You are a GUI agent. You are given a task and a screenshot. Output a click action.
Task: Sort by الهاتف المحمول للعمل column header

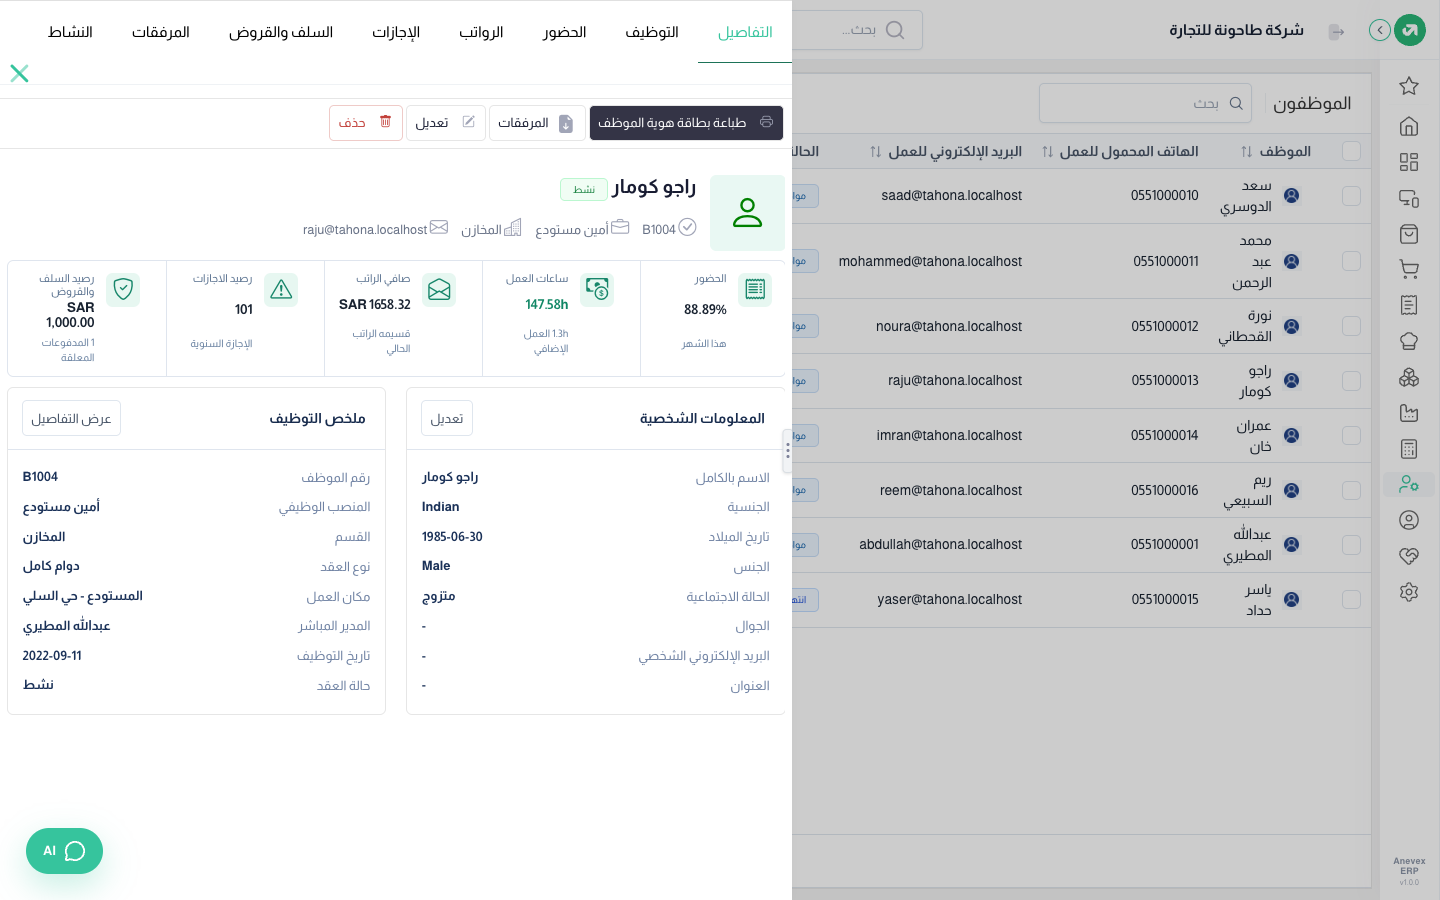pos(1120,152)
